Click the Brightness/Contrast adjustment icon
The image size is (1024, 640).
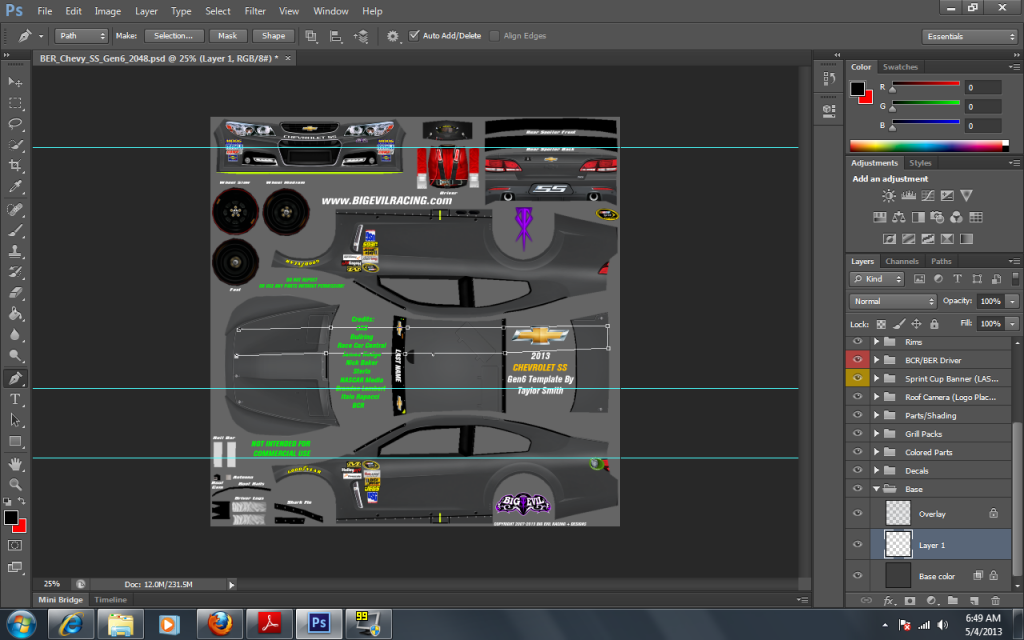click(x=889, y=195)
